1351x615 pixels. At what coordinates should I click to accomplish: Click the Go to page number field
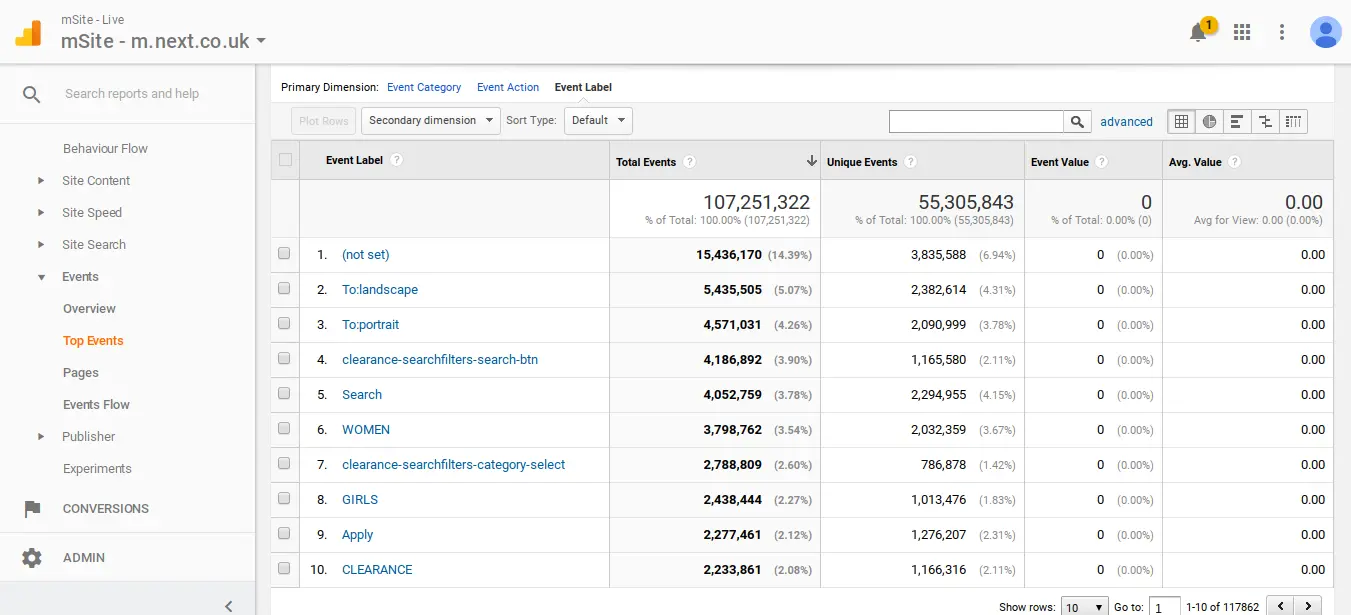[x=1164, y=607]
